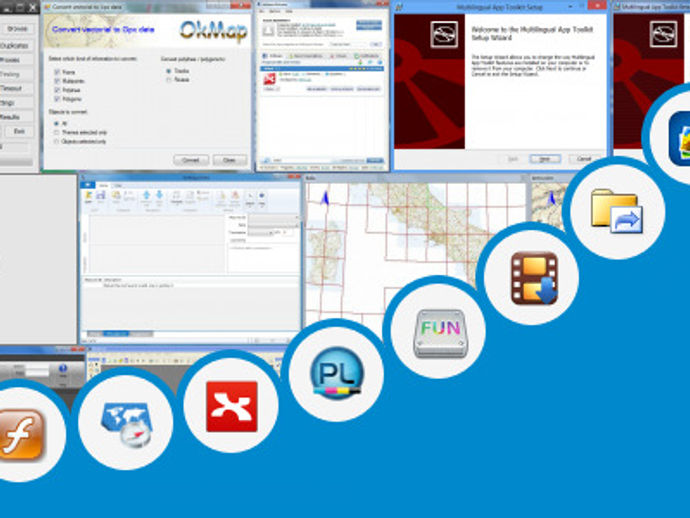Toggle the Polylines checkbox in OkMap dialog

(x=57, y=90)
